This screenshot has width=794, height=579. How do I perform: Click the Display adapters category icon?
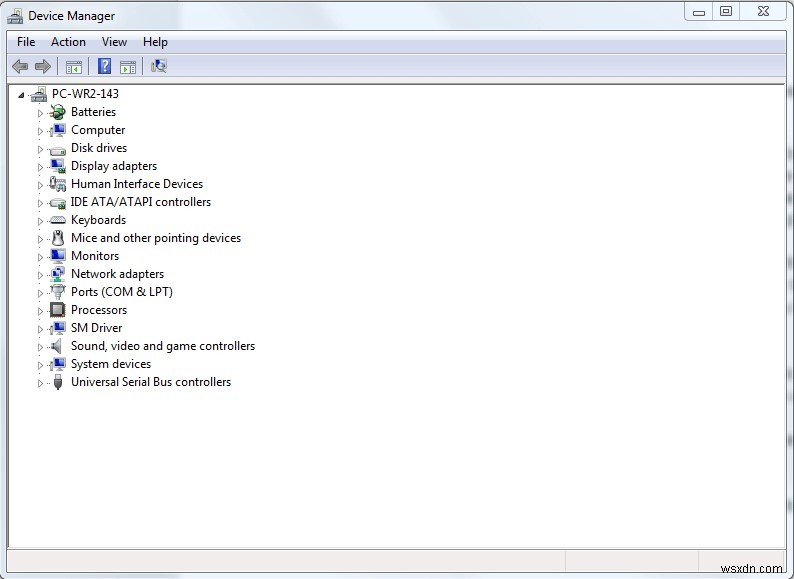58,166
